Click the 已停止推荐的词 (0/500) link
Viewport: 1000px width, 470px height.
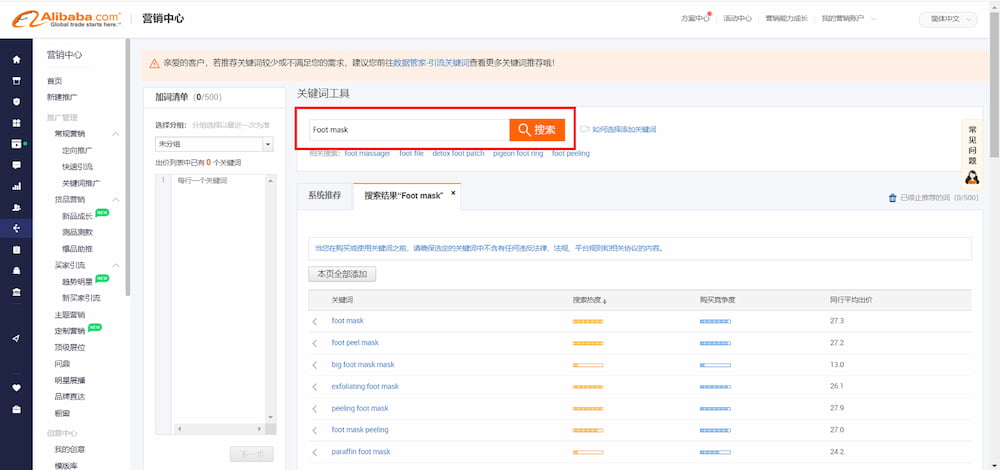pyautogui.click(x=939, y=198)
